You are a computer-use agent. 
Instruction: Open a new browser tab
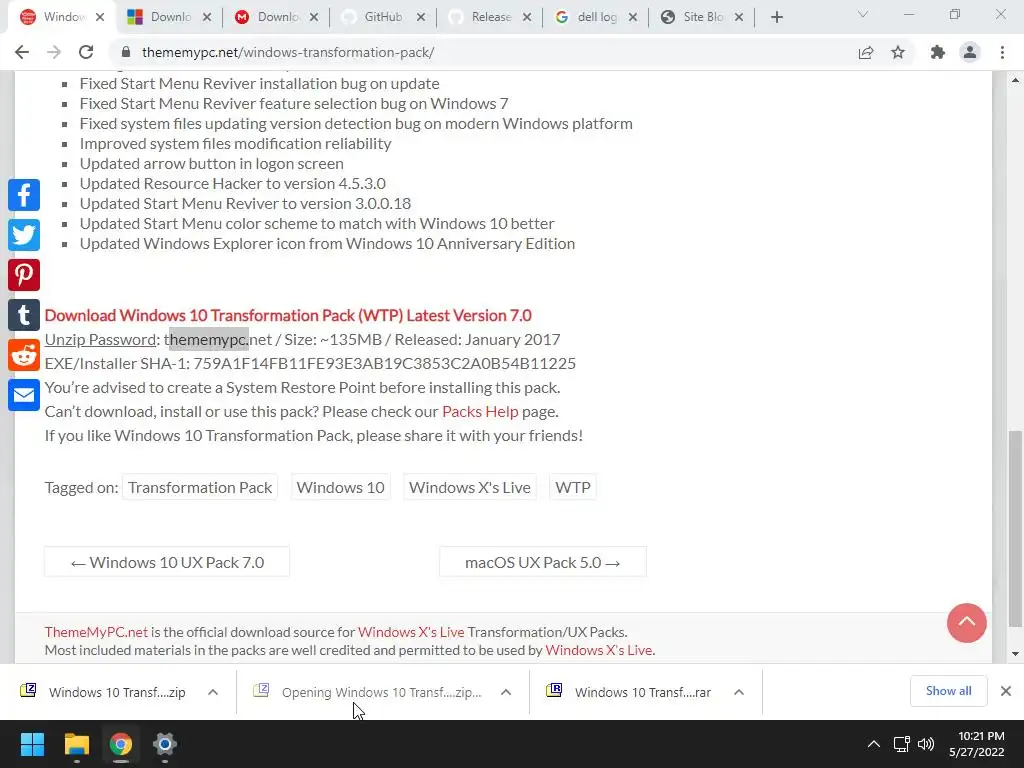776,17
